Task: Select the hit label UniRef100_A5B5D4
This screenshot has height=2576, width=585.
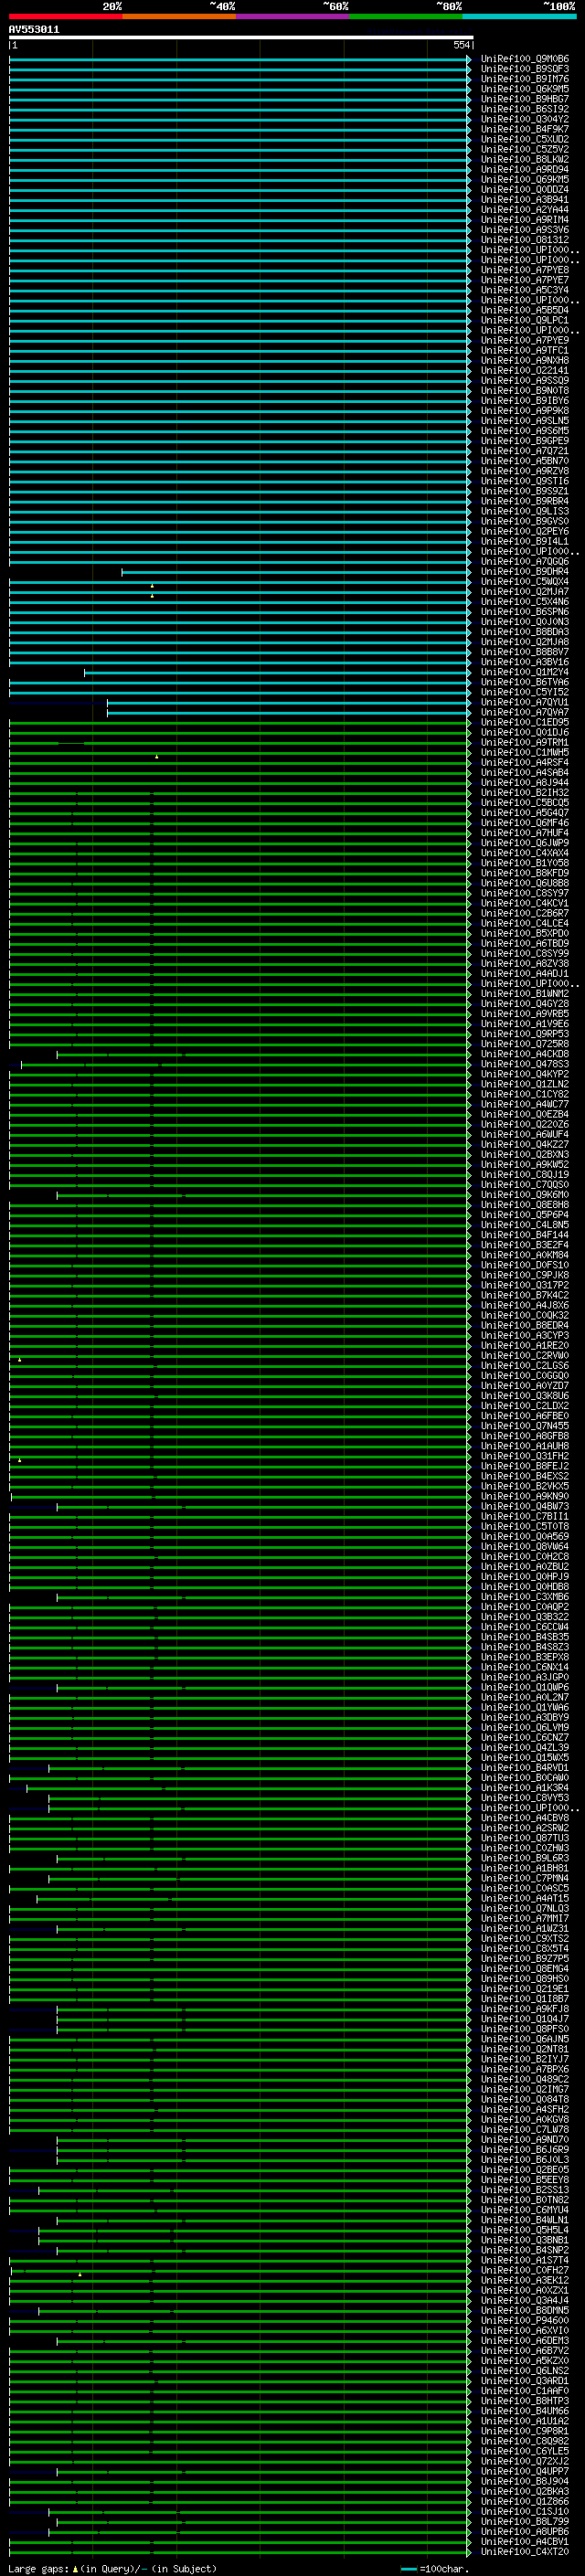Action: click(525, 310)
